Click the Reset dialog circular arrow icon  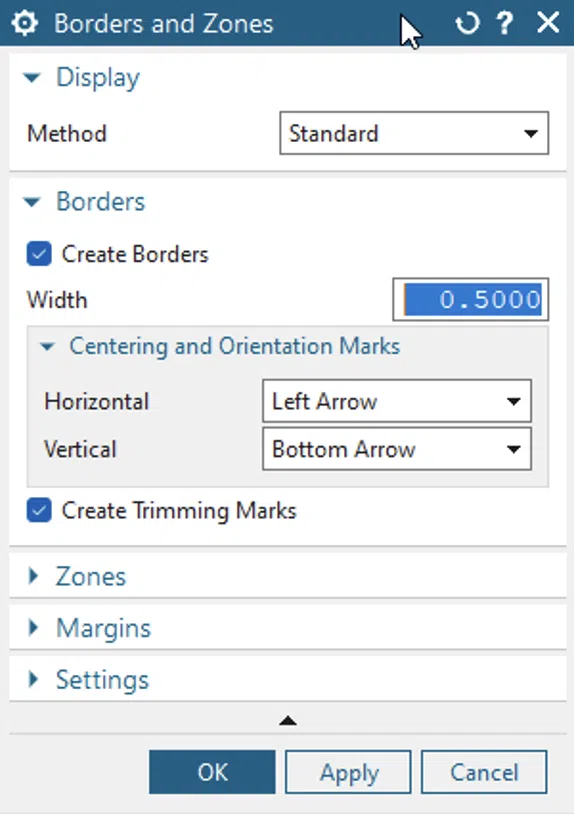click(467, 23)
